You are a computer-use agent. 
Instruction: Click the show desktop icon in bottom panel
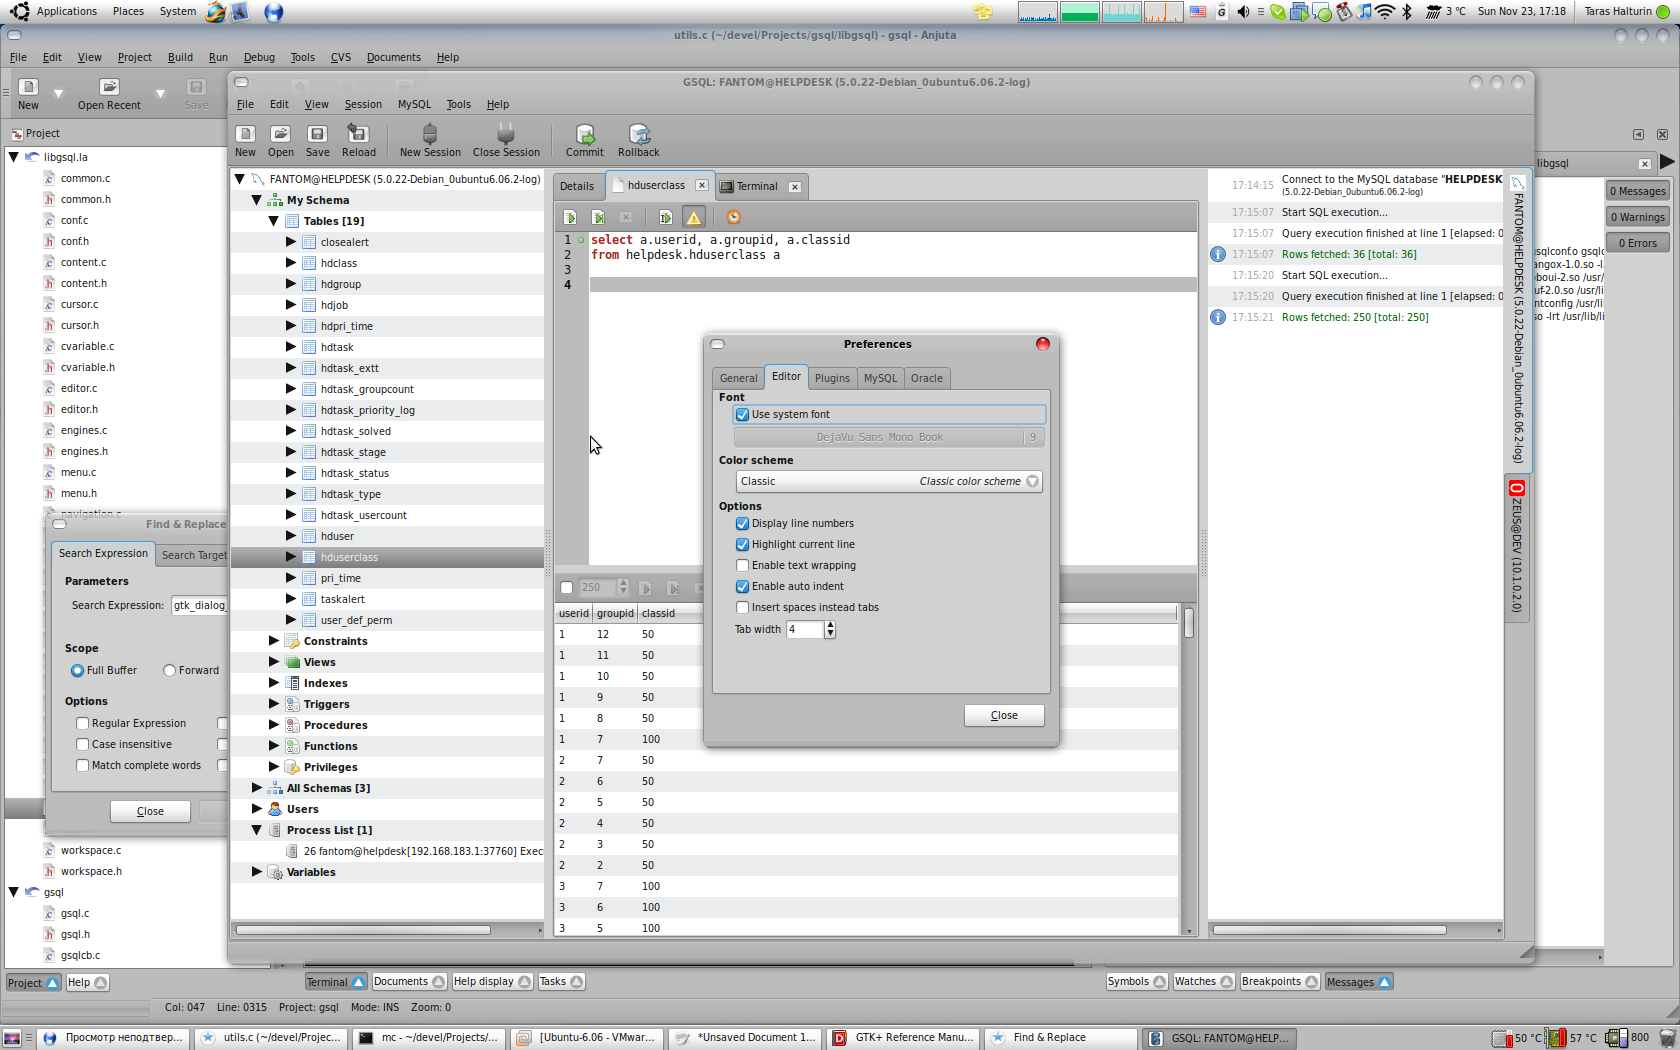[x=12, y=1038]
